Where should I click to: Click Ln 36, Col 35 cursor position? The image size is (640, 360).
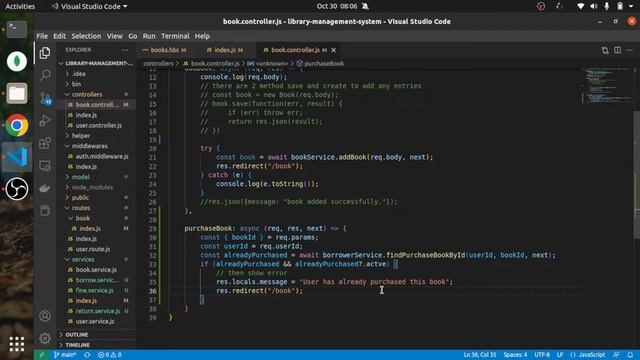point(480,355)
